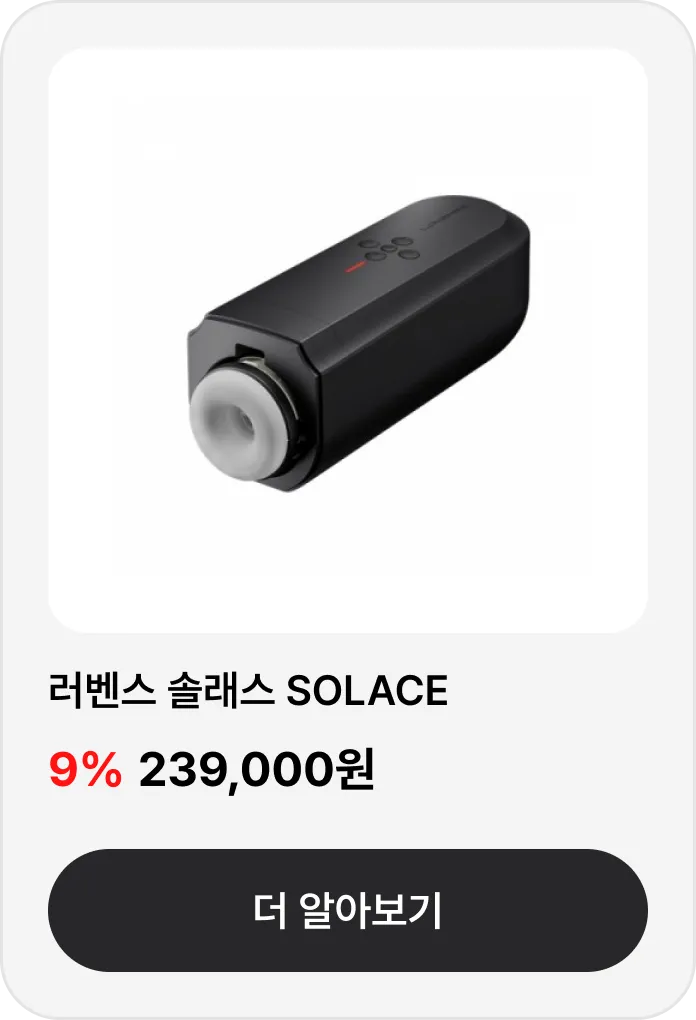Click the Korean text 솔래스 in the title
The image size is (696, 1020).
pos(221,690)
